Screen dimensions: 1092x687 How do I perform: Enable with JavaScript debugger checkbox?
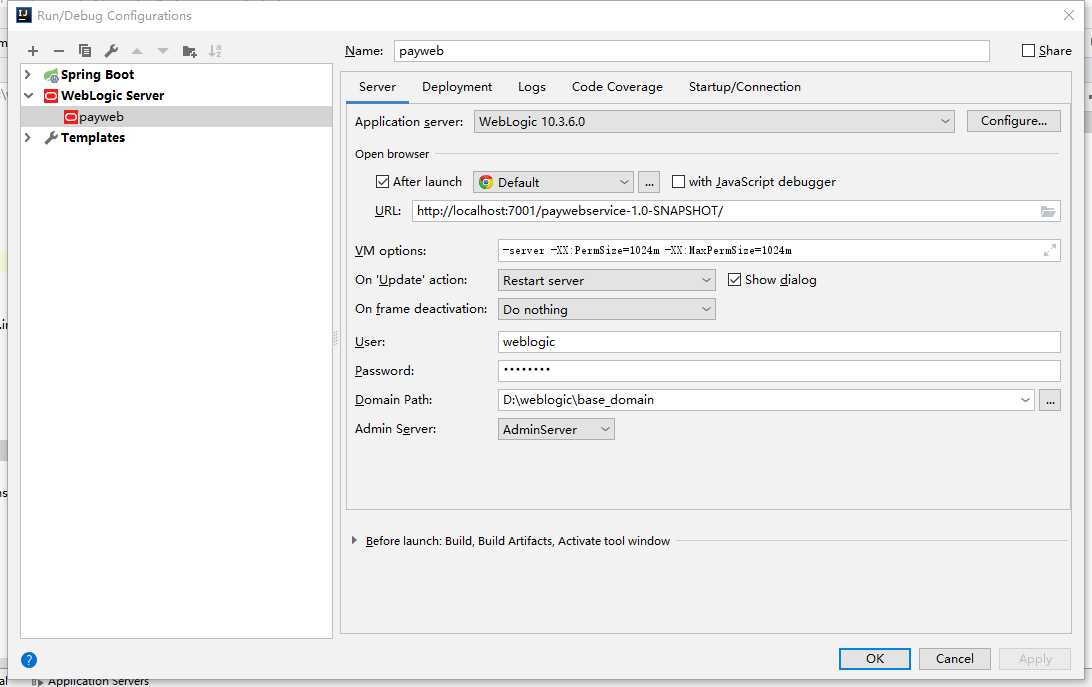678,182
